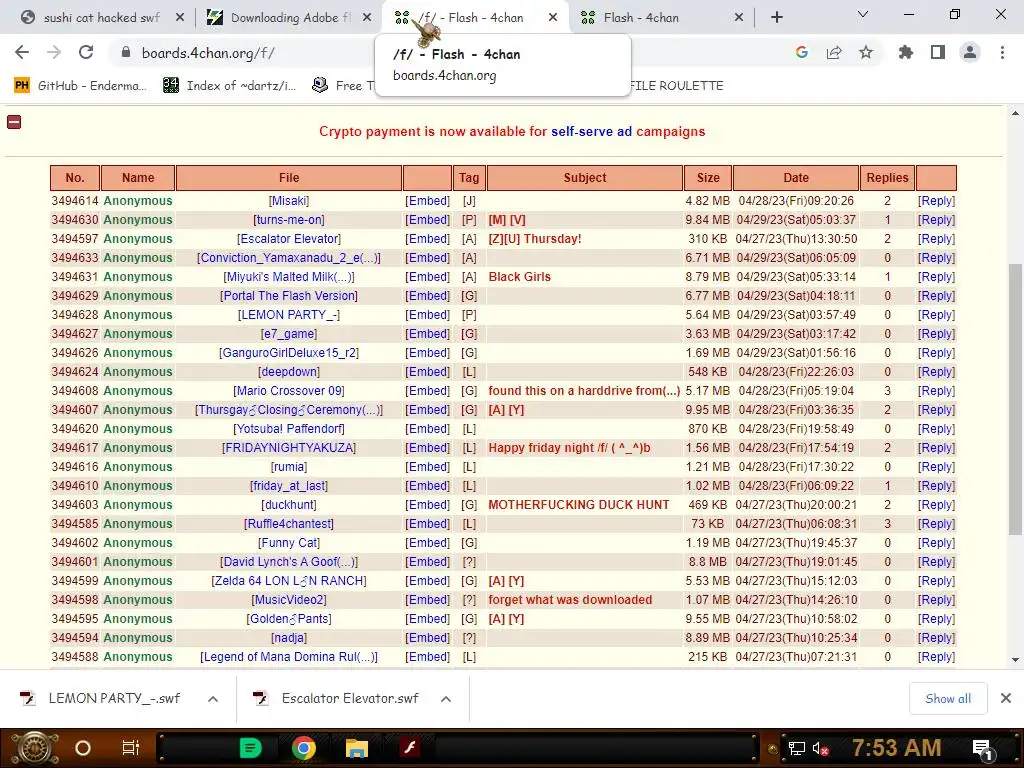Image resolution: width=1024 pixels, height=768 pixels.
Task: Open the Zelda 64 LON LON RANCH file
Action: [289, 581]
